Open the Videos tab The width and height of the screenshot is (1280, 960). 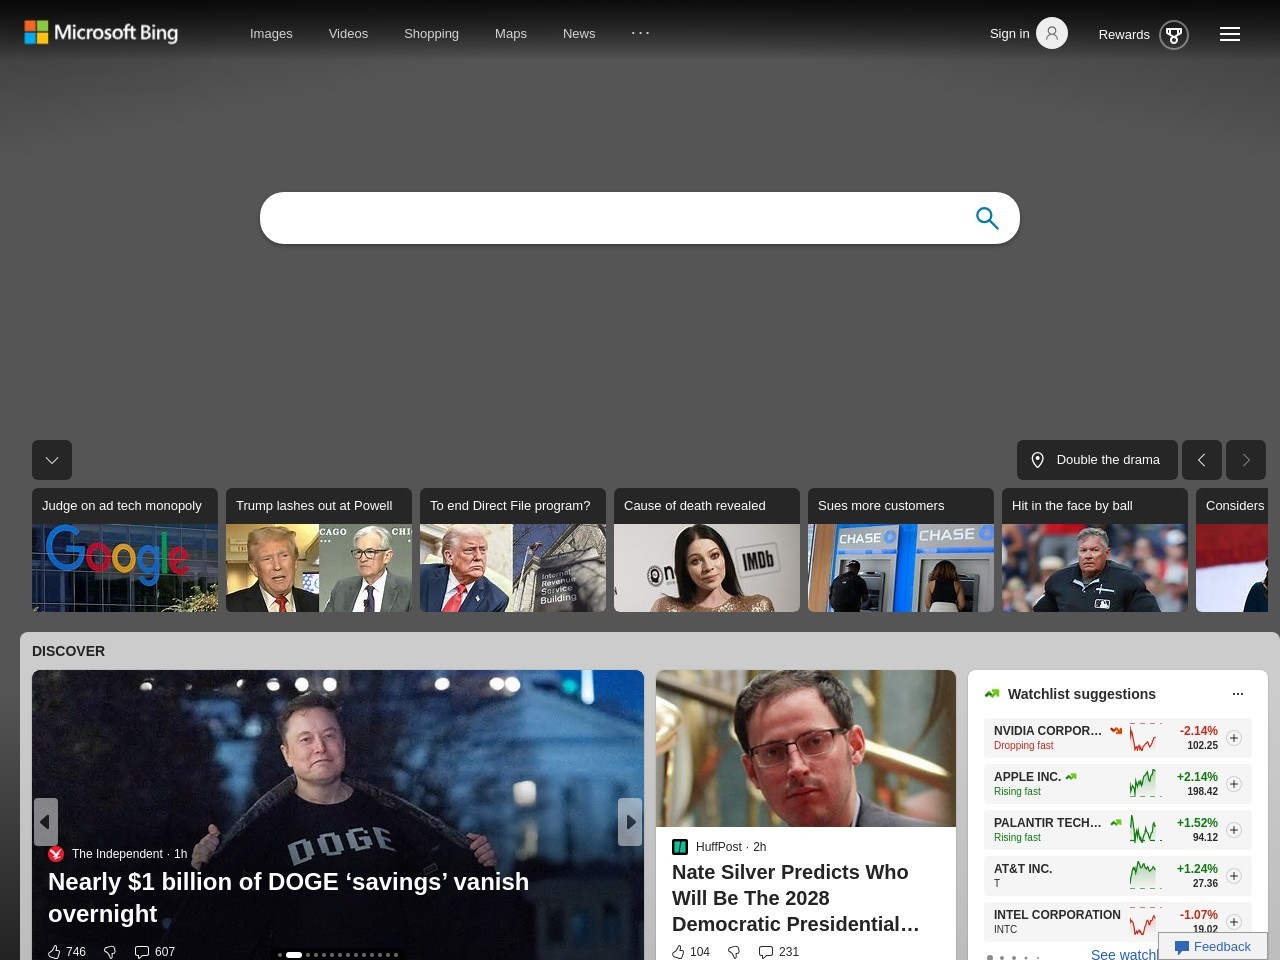point(348,33)
